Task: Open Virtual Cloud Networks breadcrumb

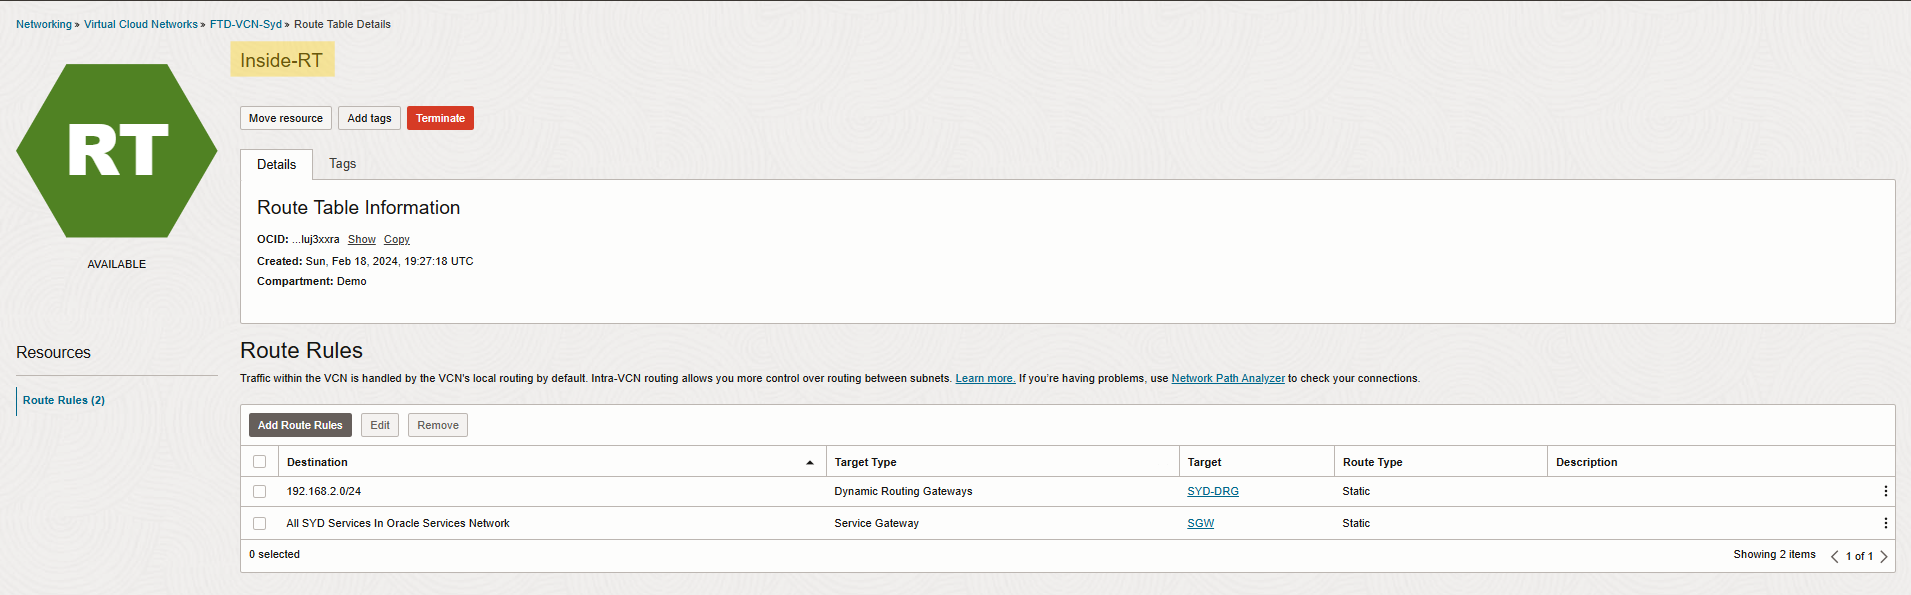Action: [141, 24]
